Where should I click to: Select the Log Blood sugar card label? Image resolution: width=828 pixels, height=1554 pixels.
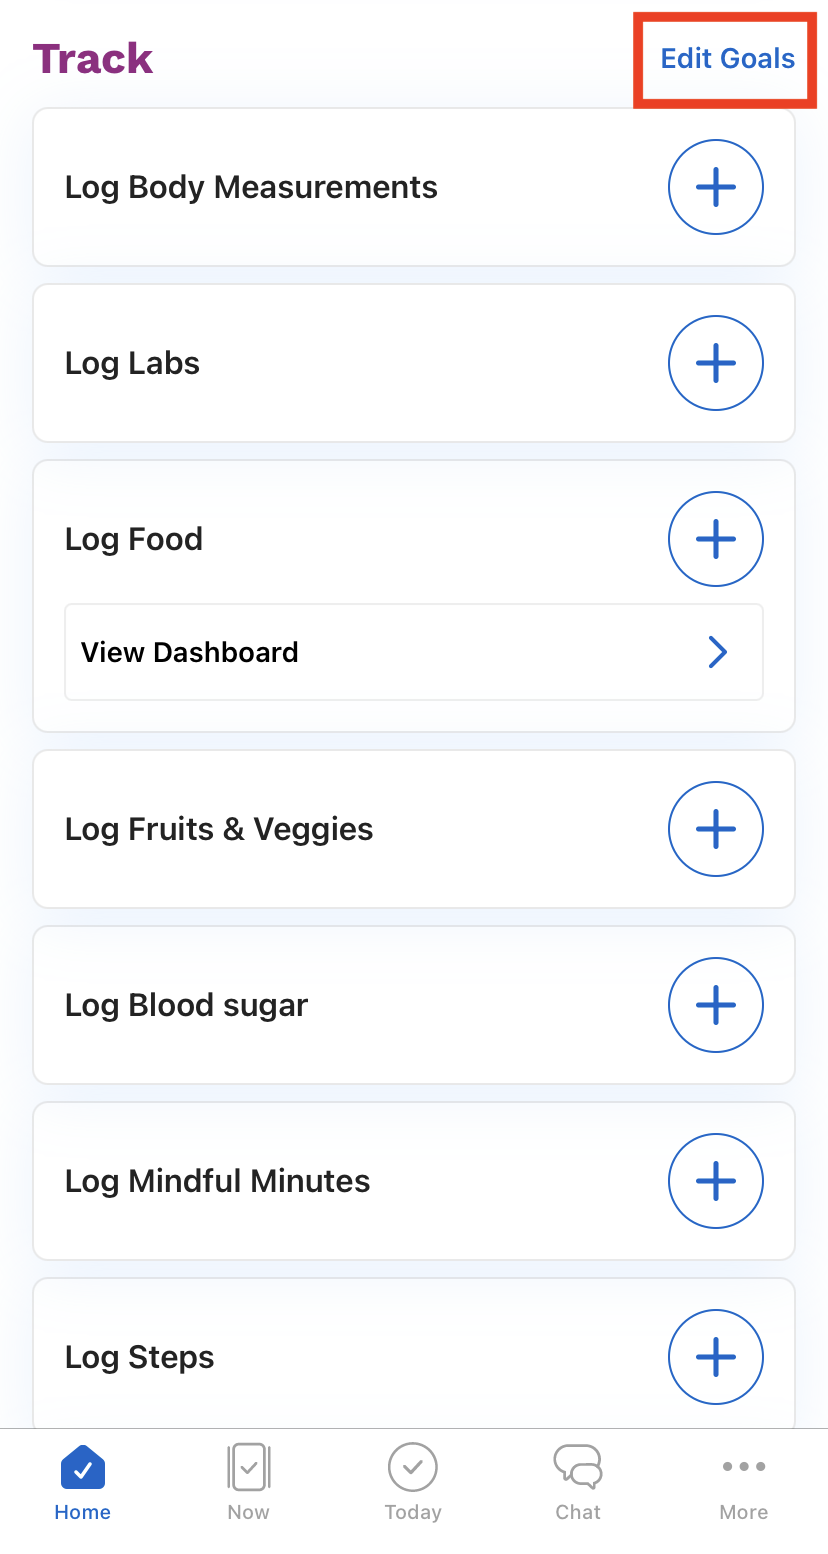(186, 1005)
